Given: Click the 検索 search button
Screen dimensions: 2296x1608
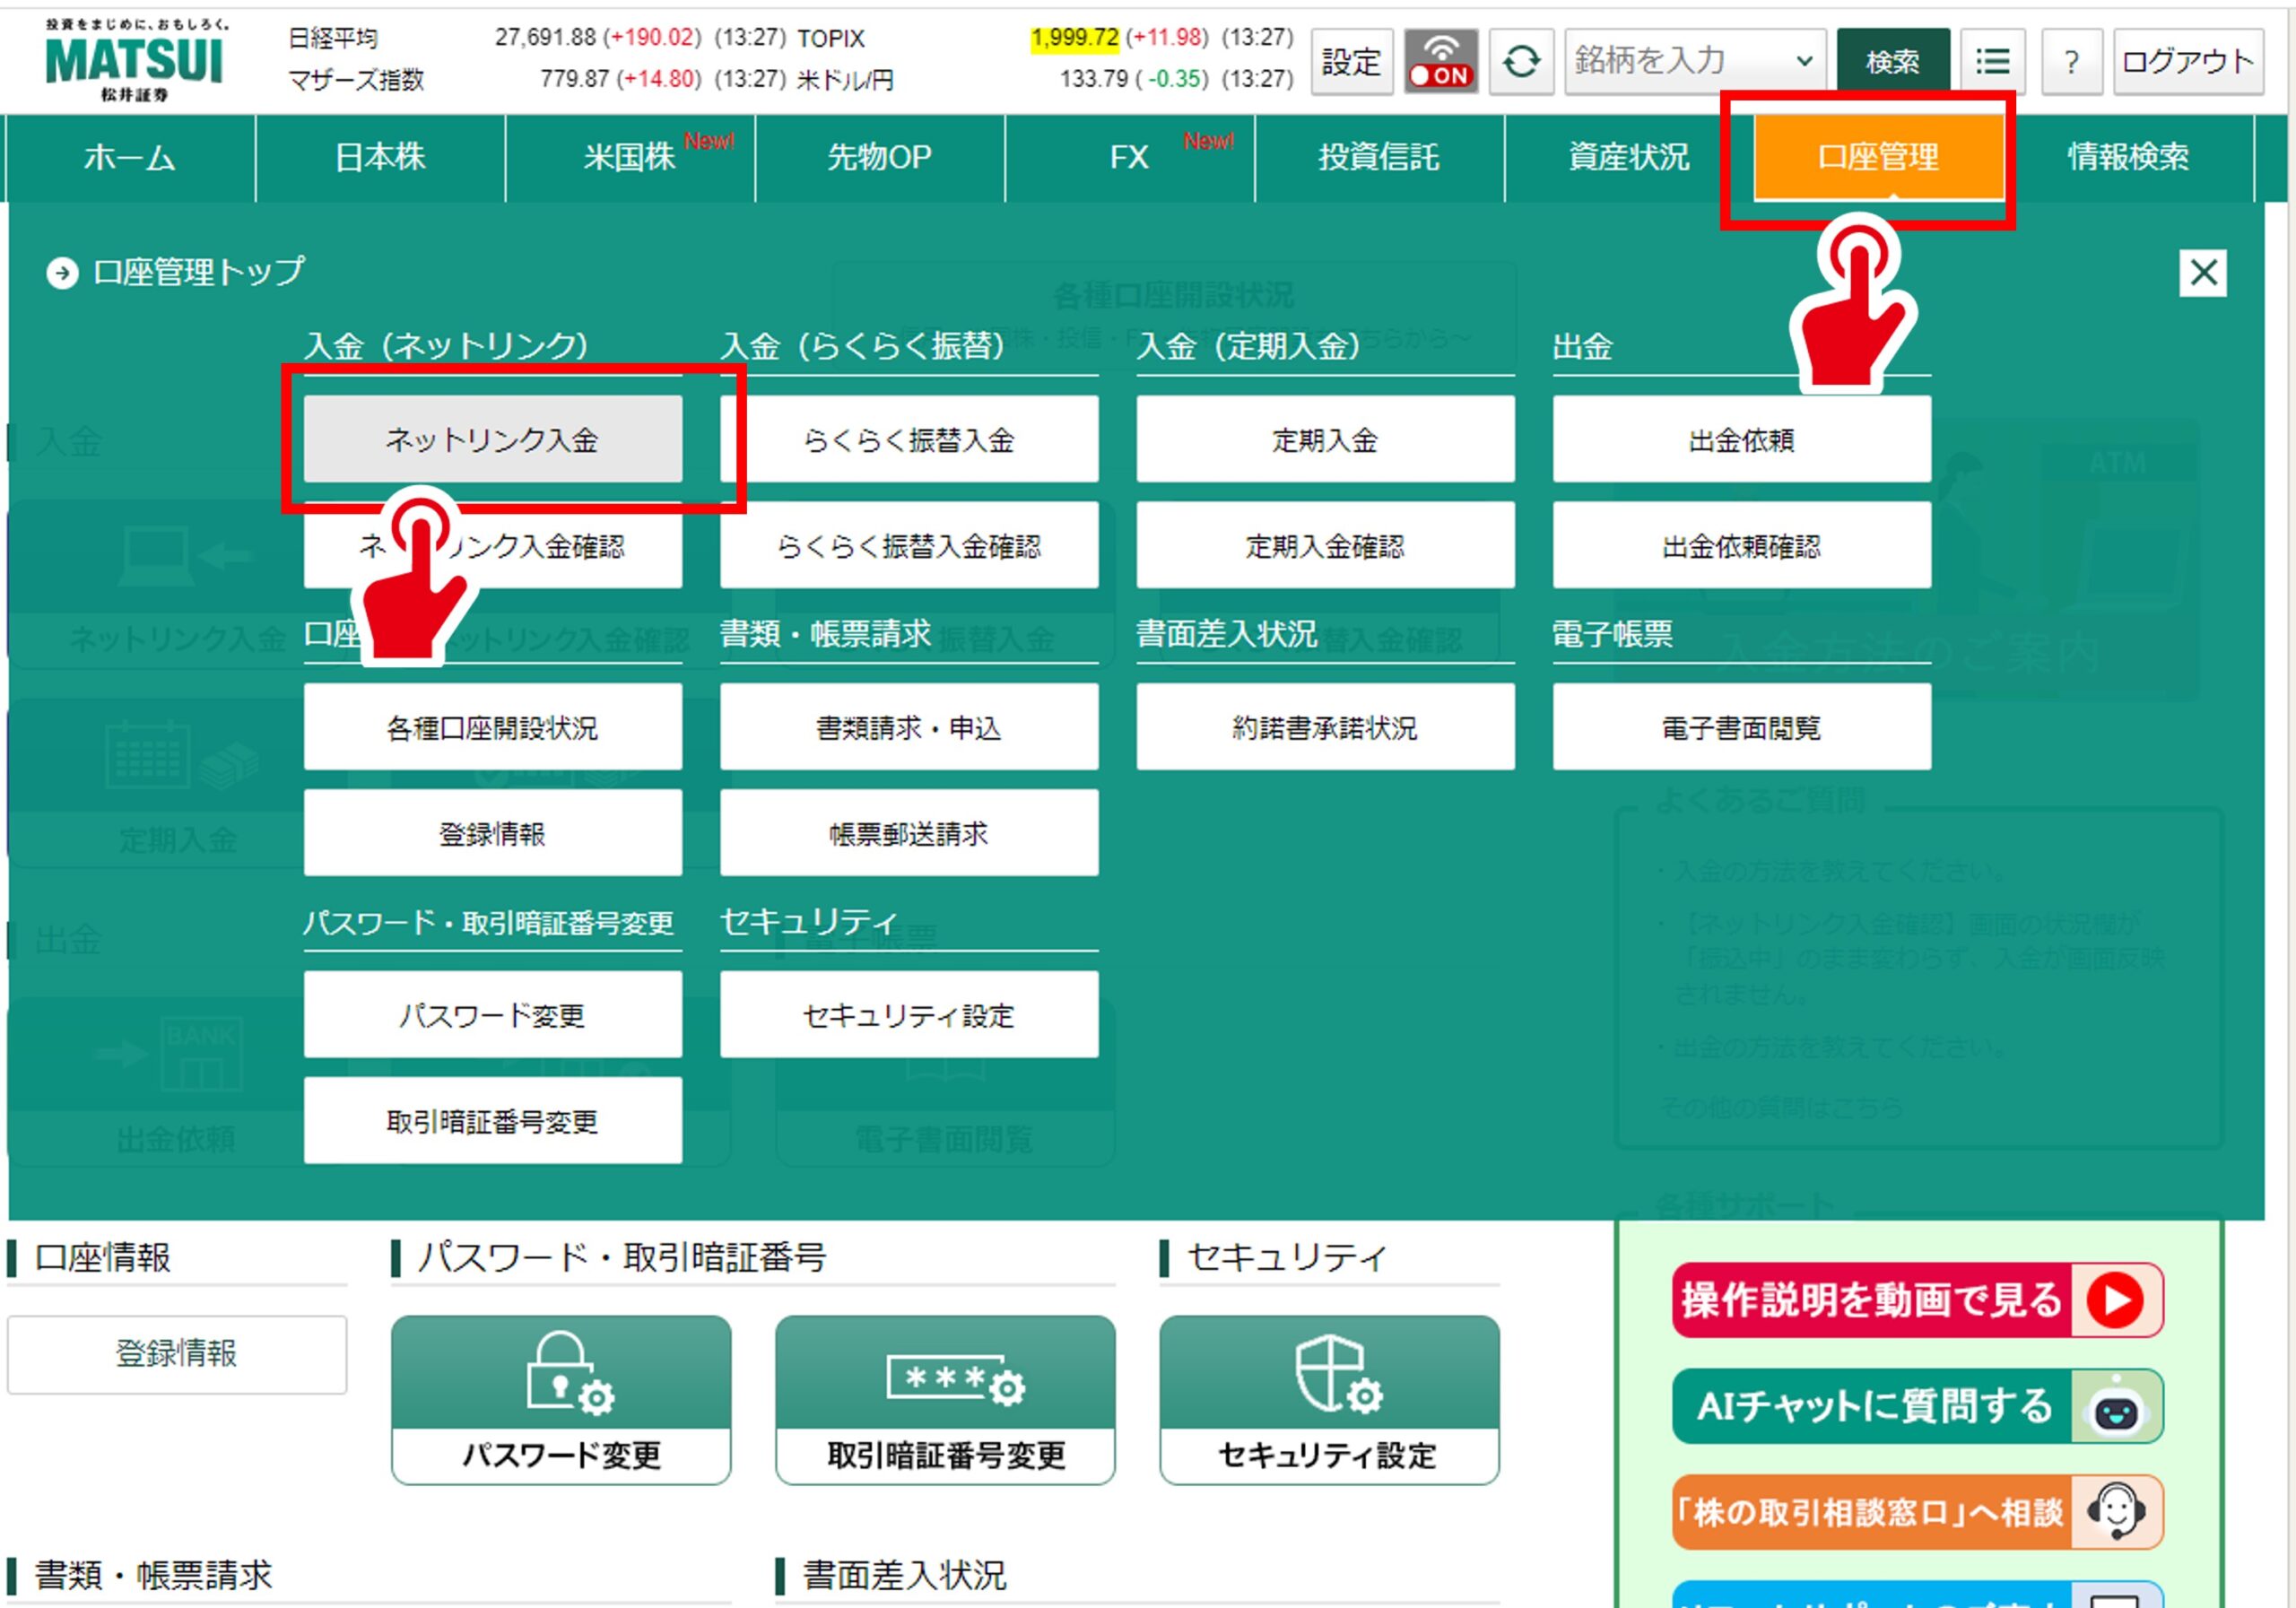Looking at the screenshot, I should click(x=1892, y=61).
